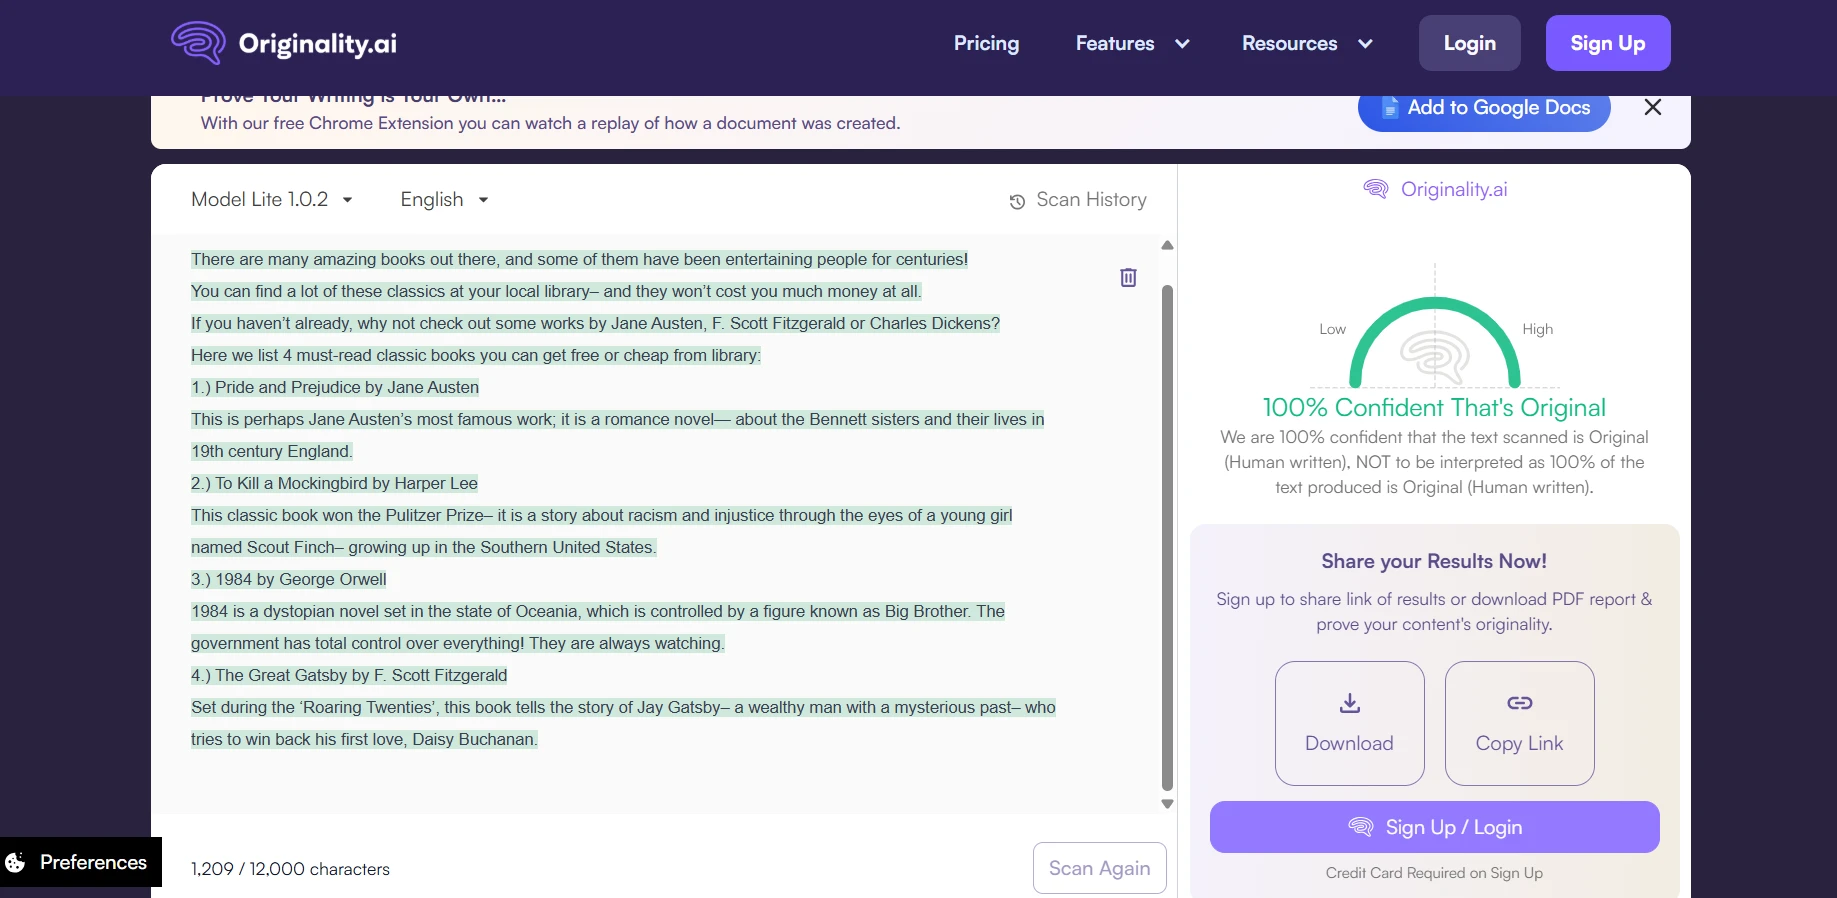Delete scanned text with trash icon
Viewport: 1837px width, 898px height.
tap(1128, 278)
